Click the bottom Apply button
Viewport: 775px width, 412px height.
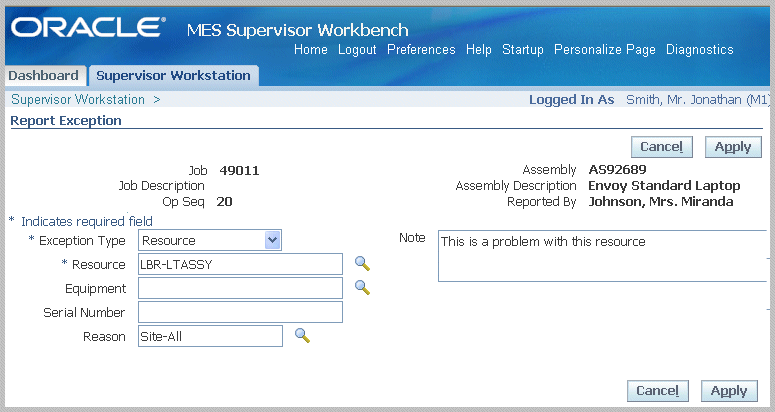pos(729,391)
